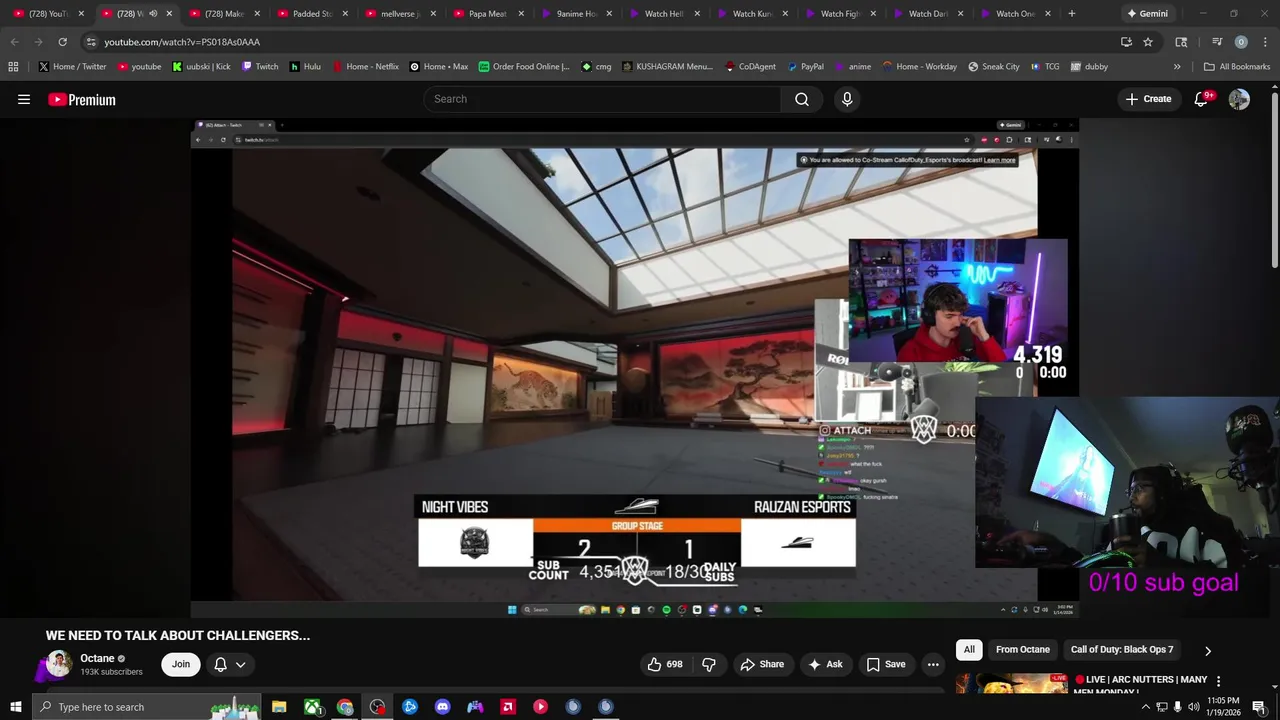This screenshot has width=1280, height=720.
Task: Open LIVE ARC NUTTERS video thumbnail
Action: (1011, 683)
